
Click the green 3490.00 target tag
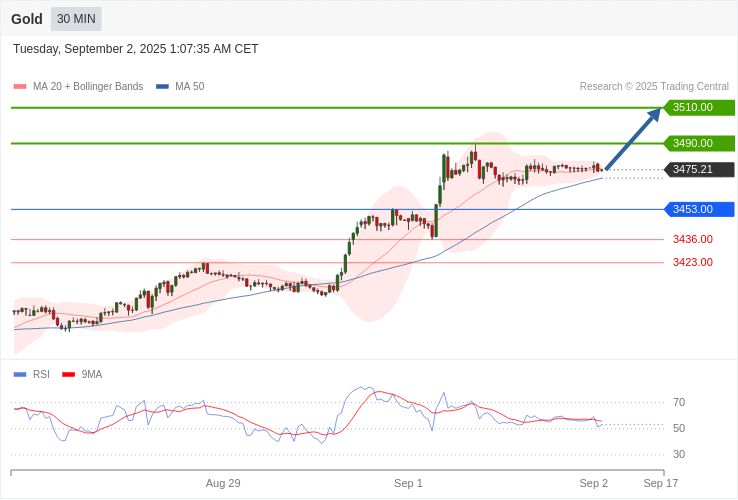point(697,143)
